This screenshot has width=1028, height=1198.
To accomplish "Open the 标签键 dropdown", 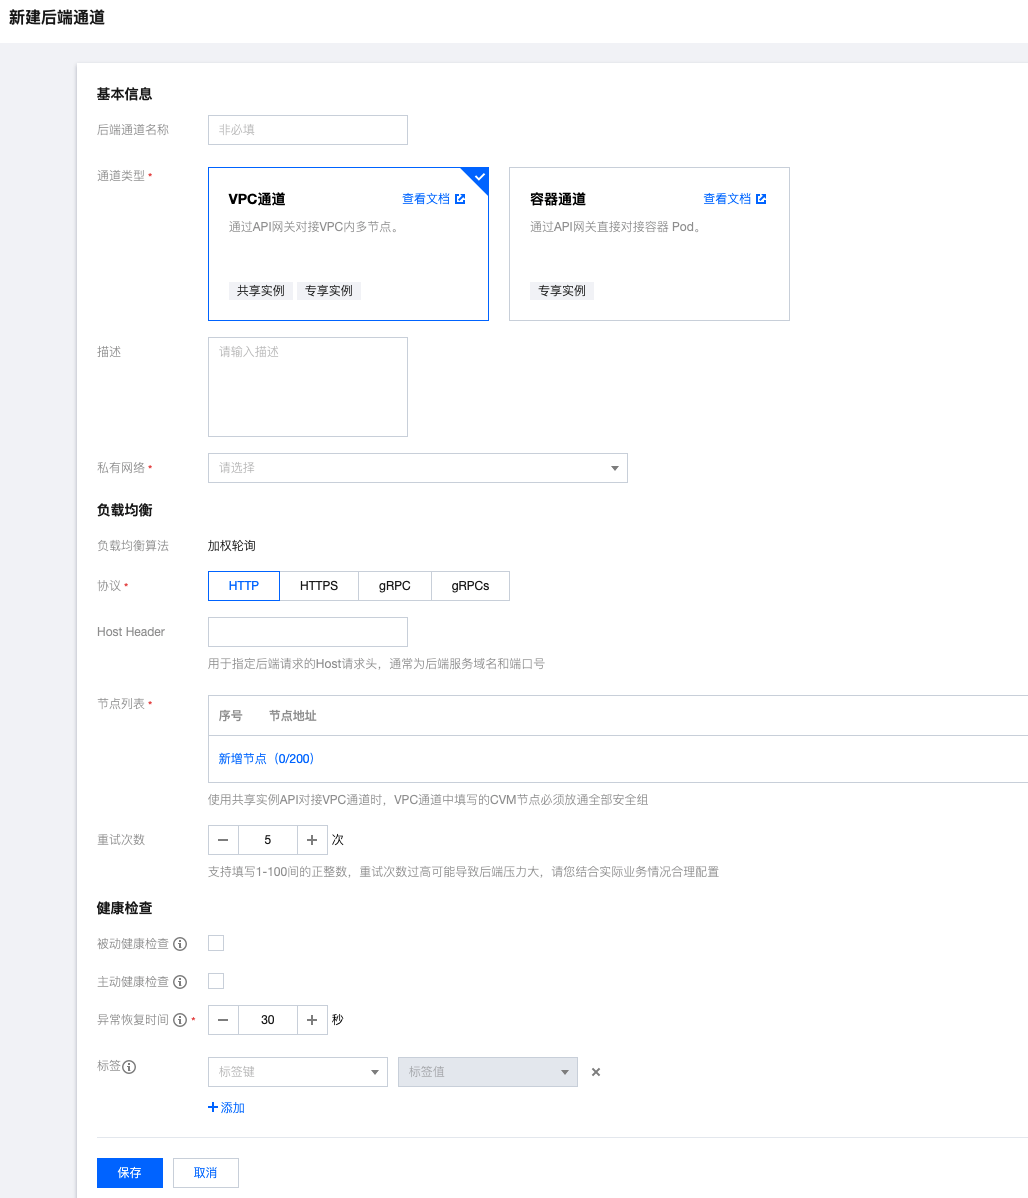I will tap(298, 1072).
